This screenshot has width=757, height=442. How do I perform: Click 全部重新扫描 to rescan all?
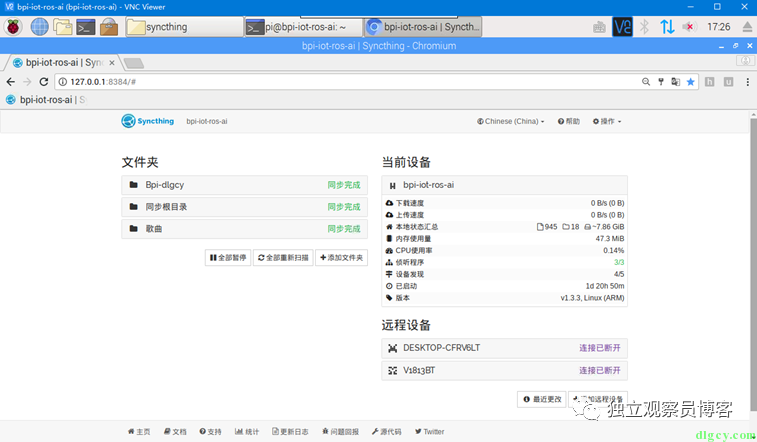coord(283,258)
